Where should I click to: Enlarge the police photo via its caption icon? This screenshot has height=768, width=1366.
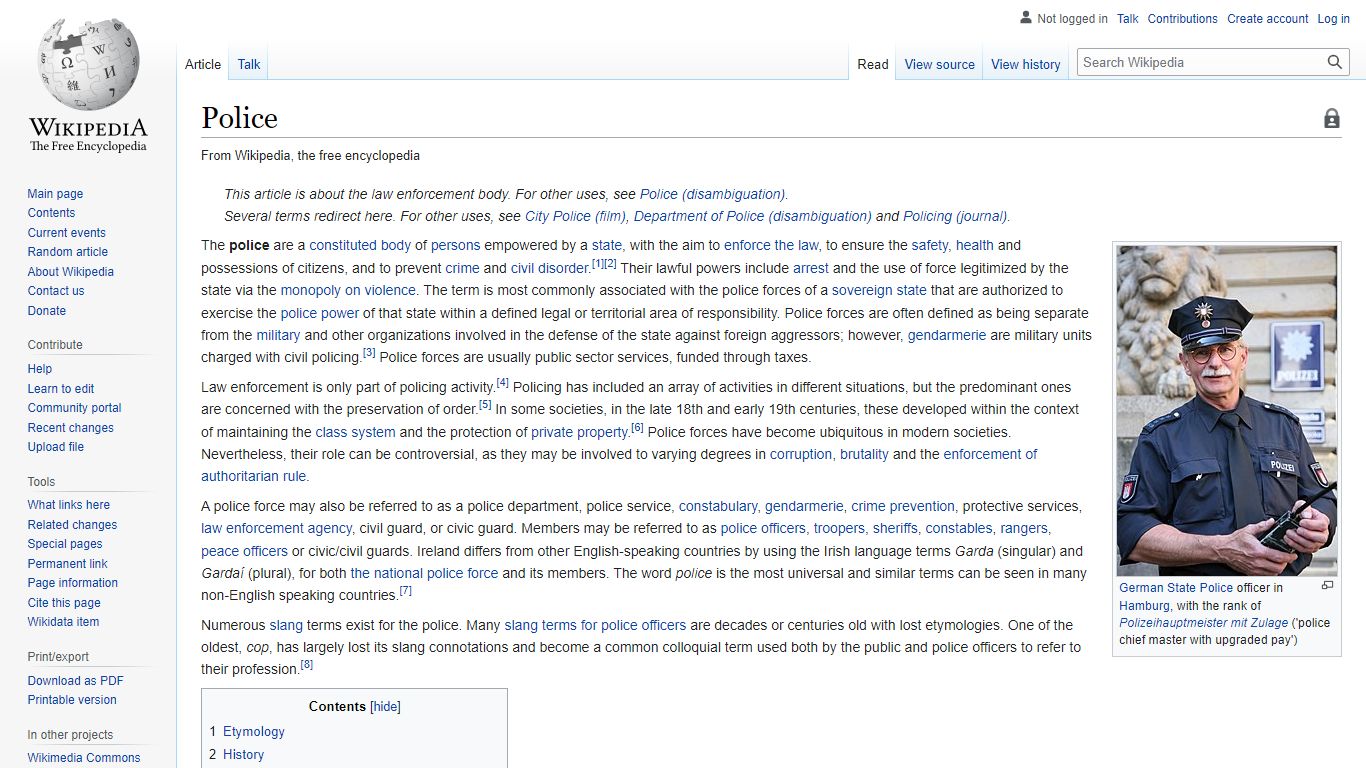1328,586
